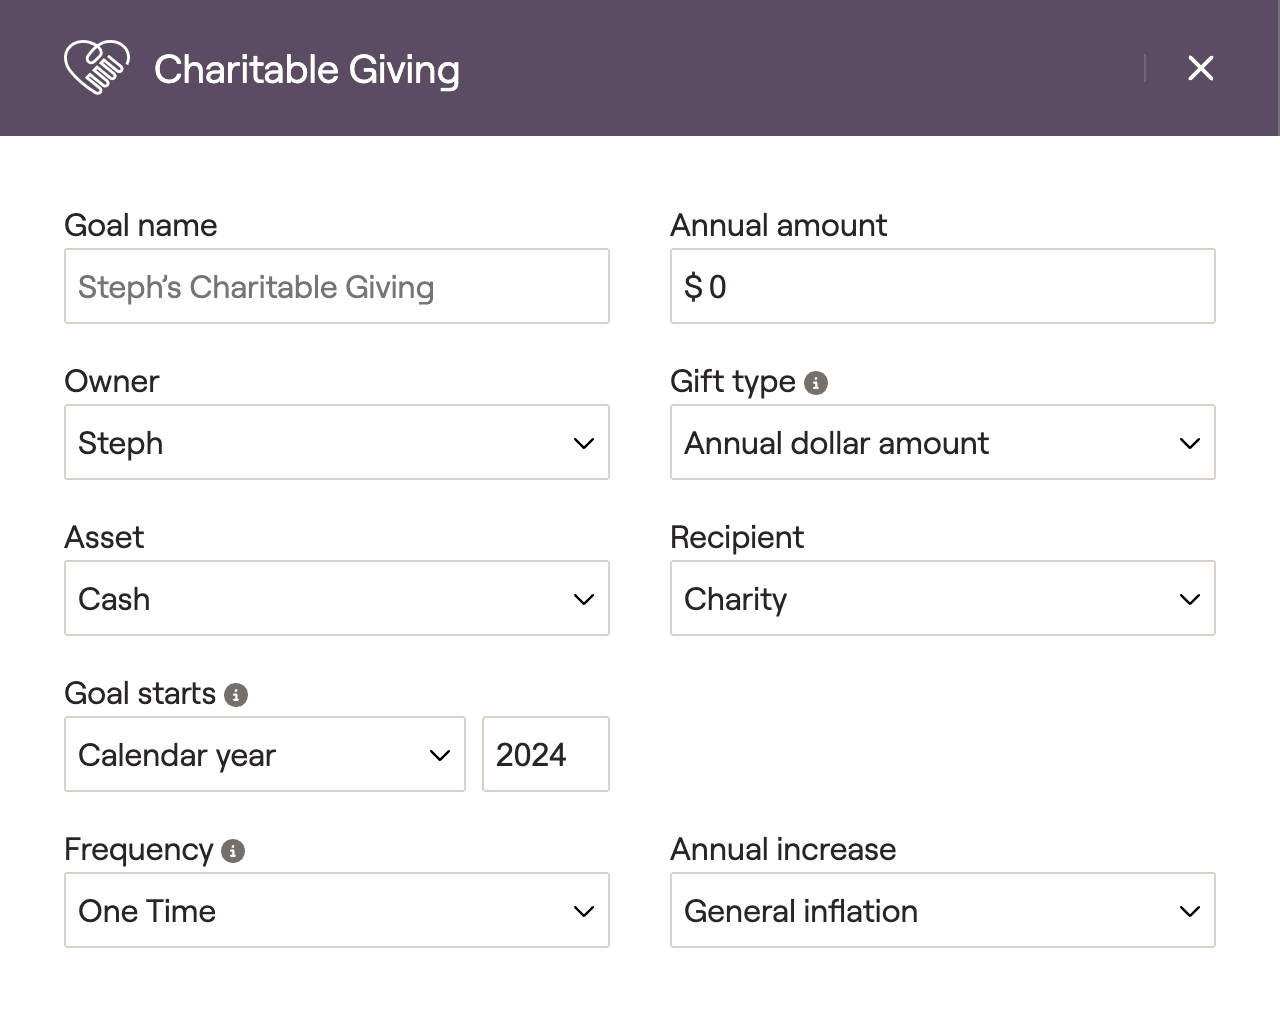Click the Goal starts info icon

coord(236,695)
